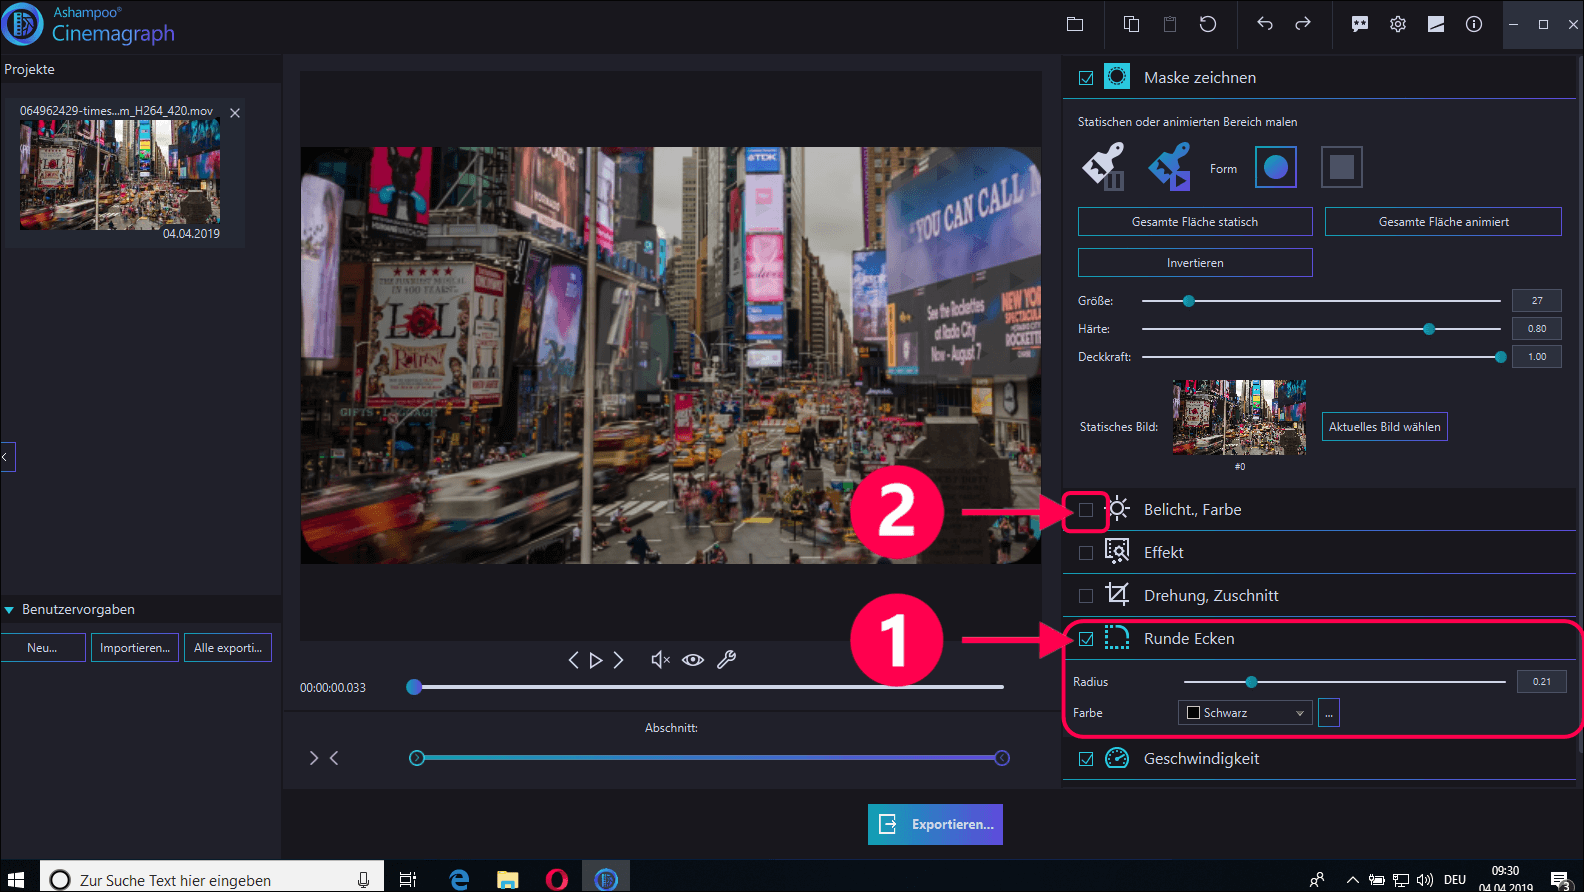Click the Neu... preset button
The image size is (1584, 892).
coord(42,648)
